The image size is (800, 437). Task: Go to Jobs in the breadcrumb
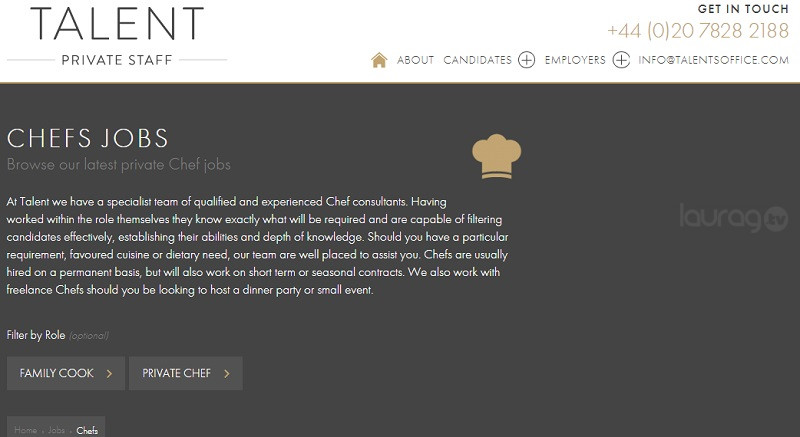[x=56, y=430]
